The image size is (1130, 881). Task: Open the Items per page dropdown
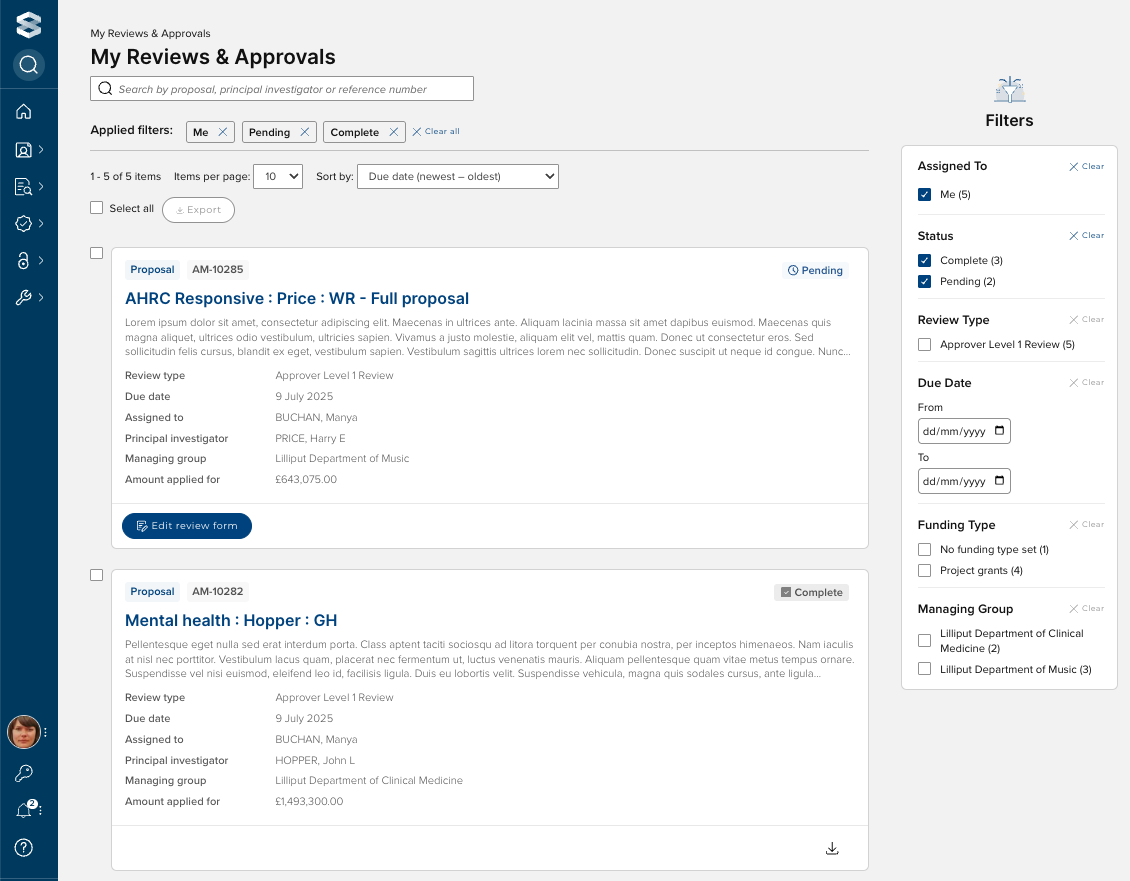click(x=278, y=177)
